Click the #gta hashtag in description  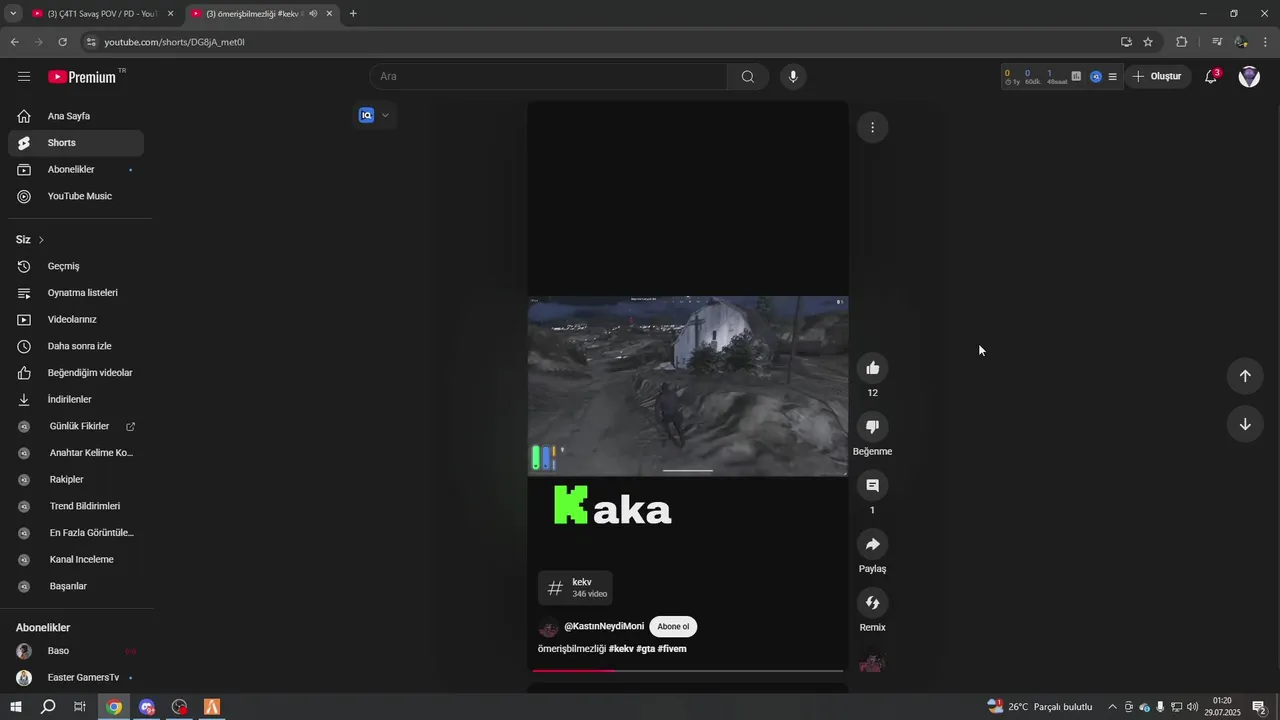click(645, 649)
